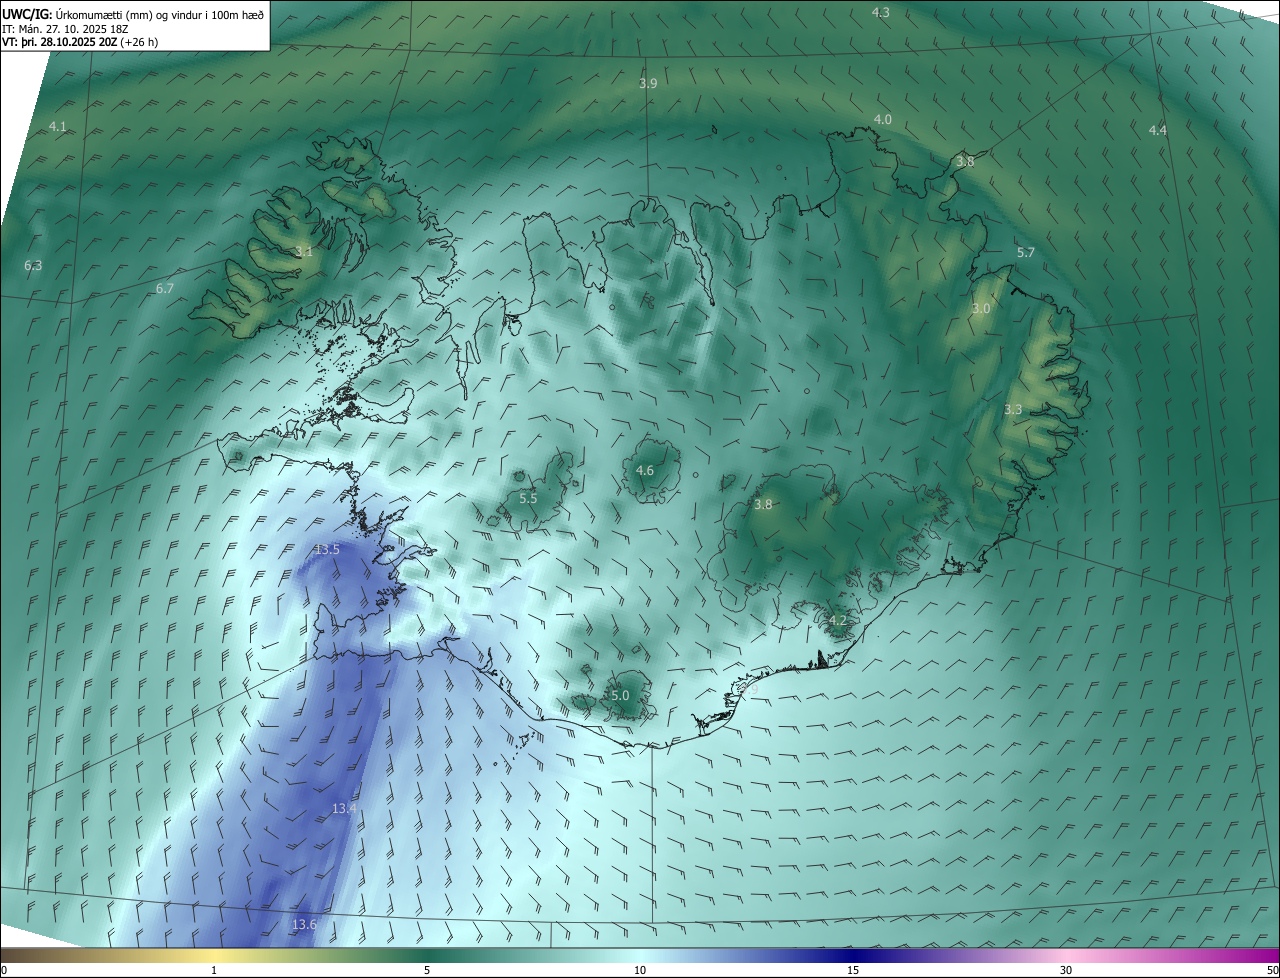Image resolution: width=1280 pixels, height=978 pixels.
Task: Click the 3.9 value label
Action: [x=648, y=84]
